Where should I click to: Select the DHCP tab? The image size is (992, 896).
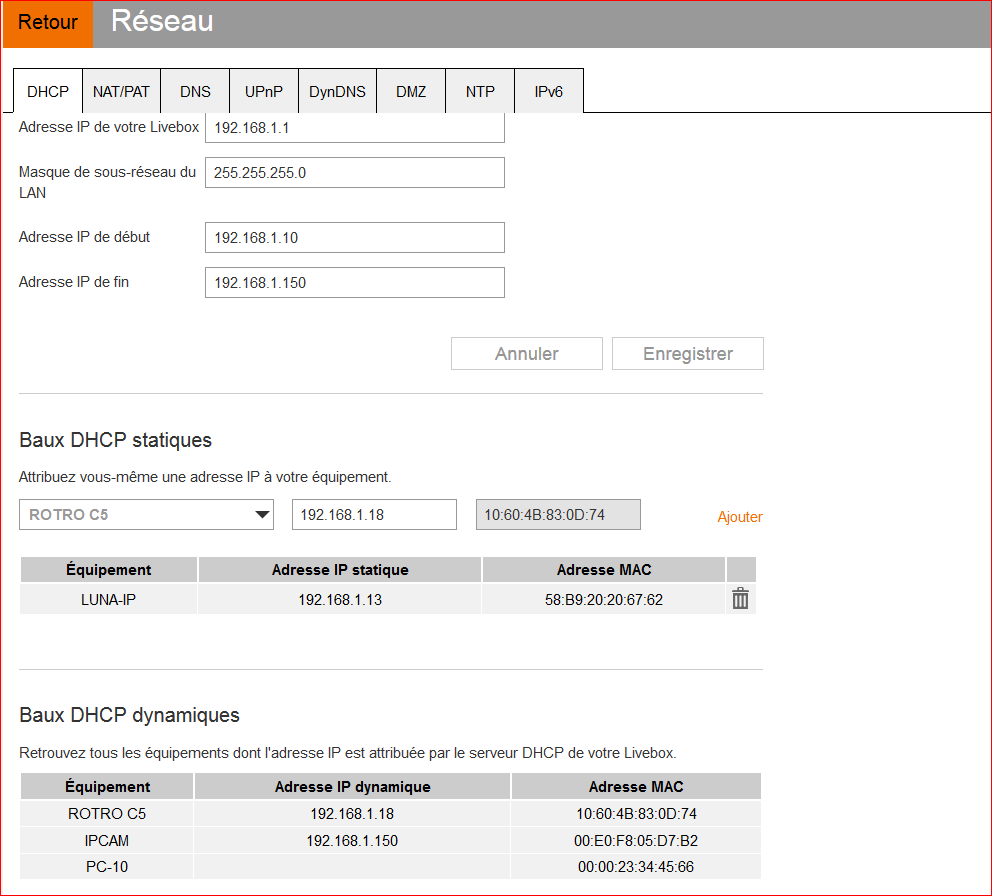pyautogui.click(x=47, y=91)
